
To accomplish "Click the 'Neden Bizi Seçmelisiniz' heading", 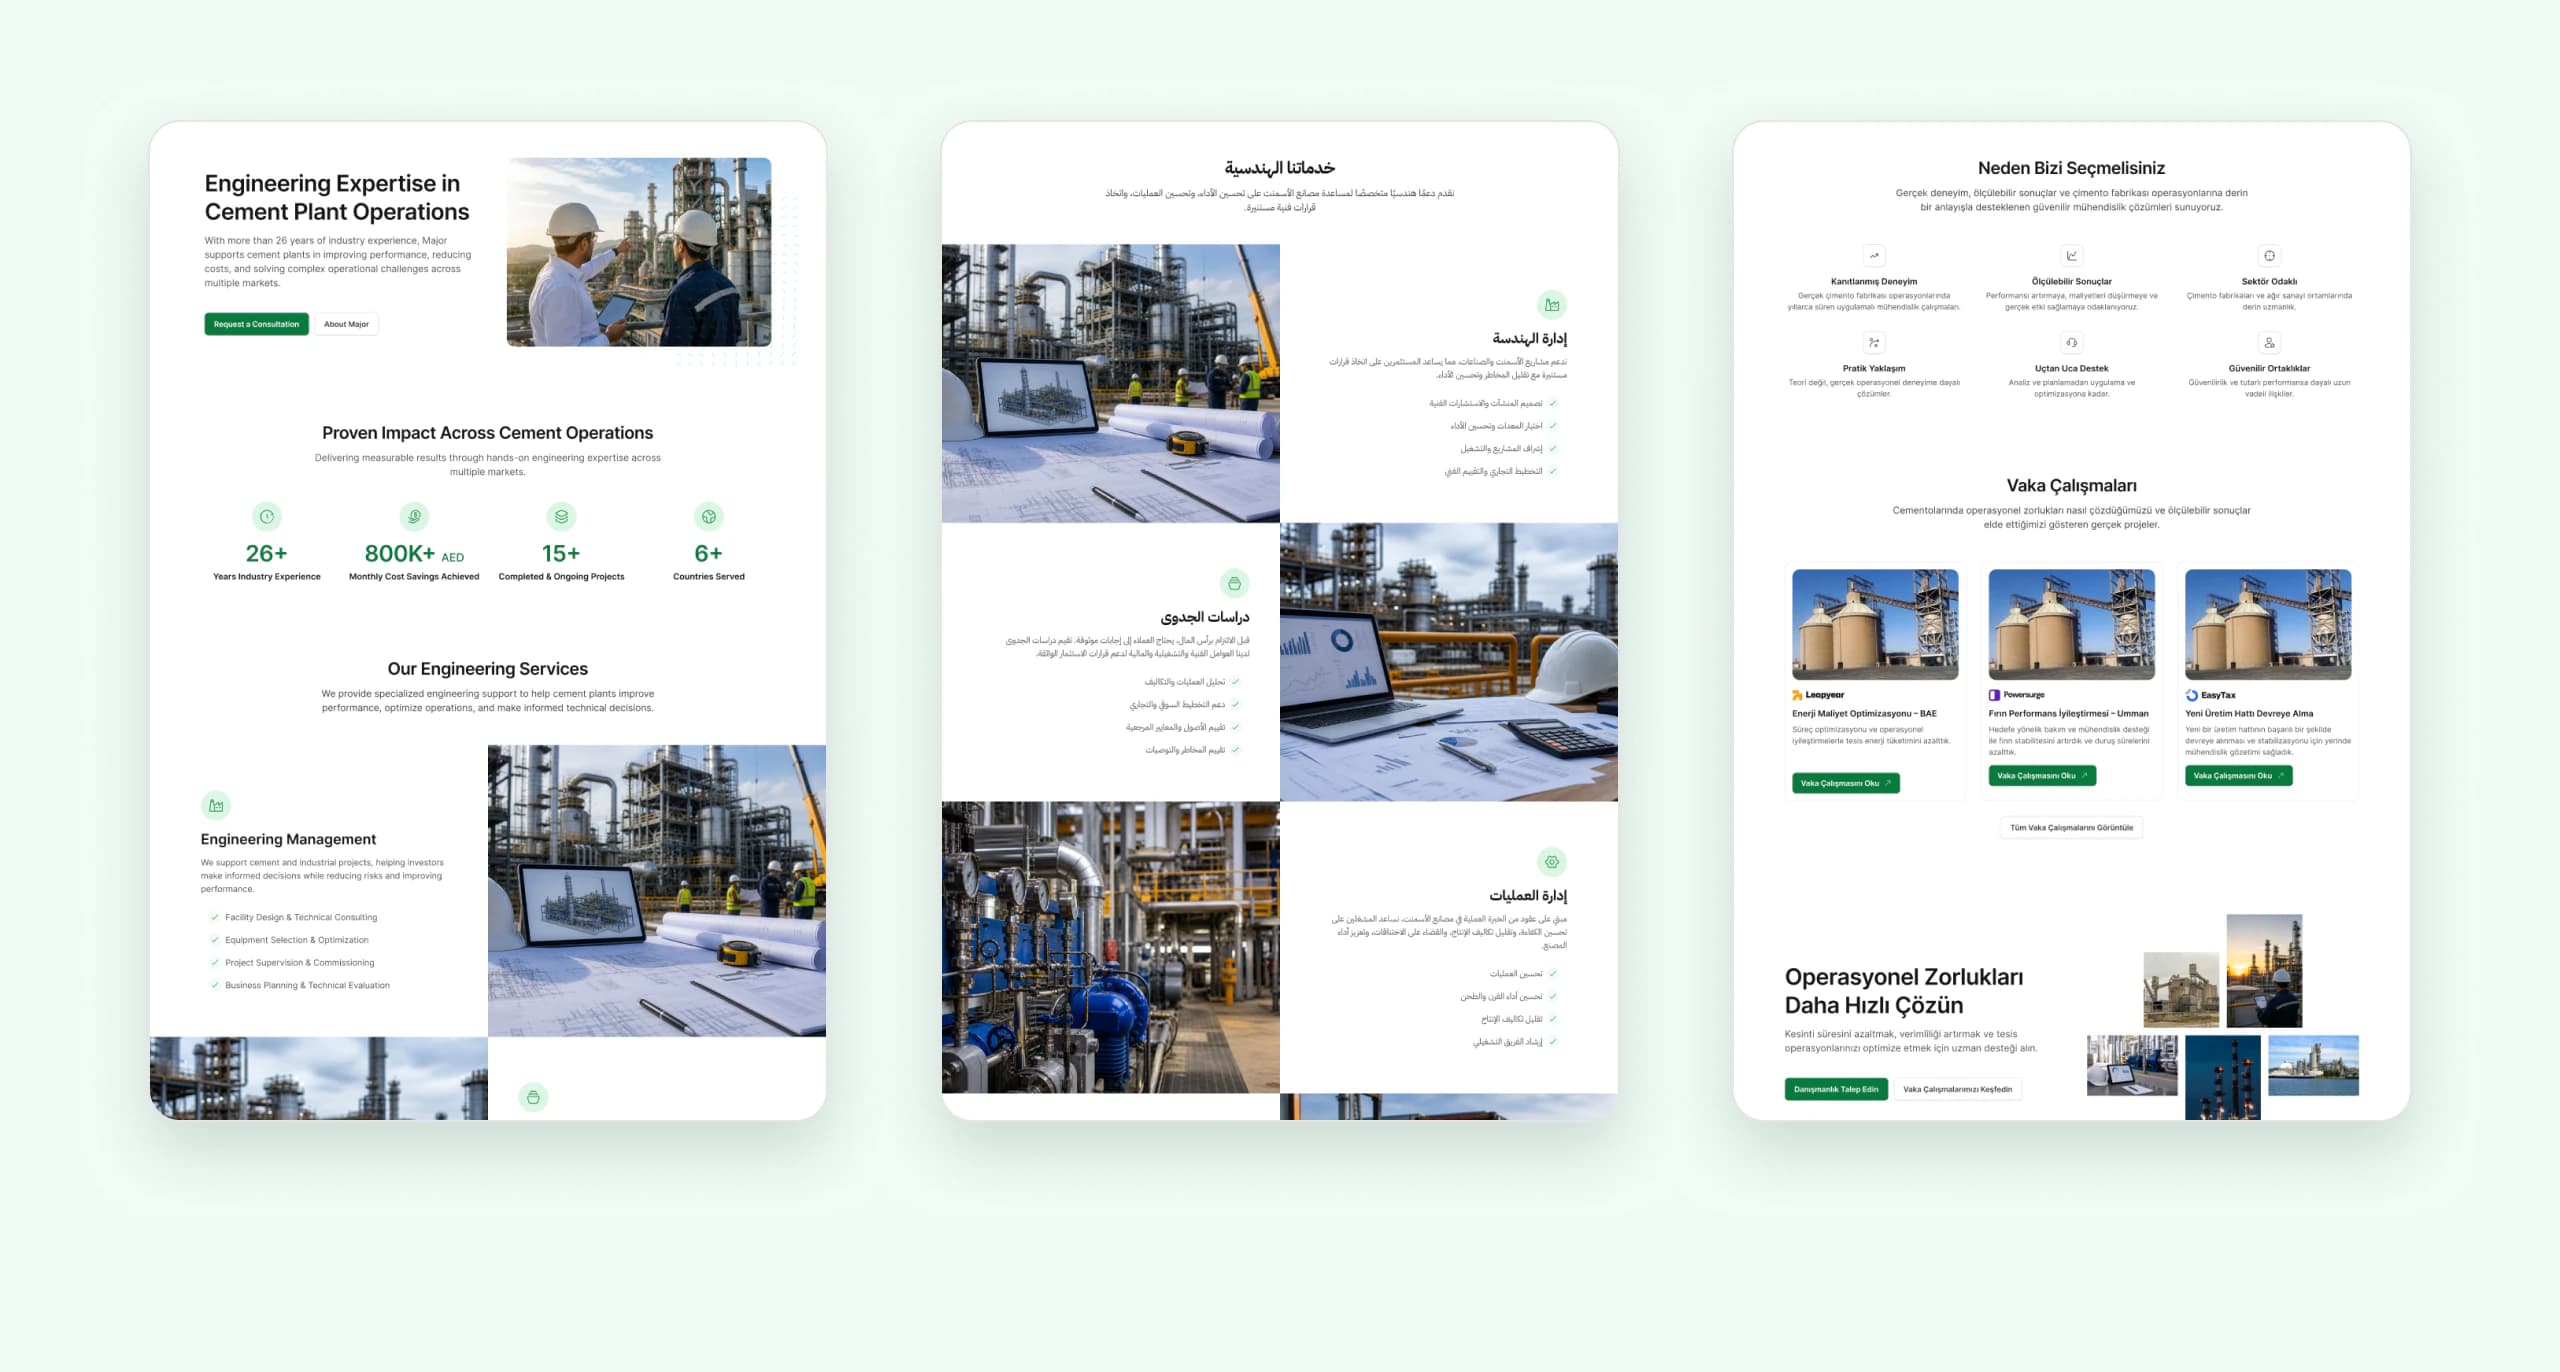I will tap(2071, 168).
